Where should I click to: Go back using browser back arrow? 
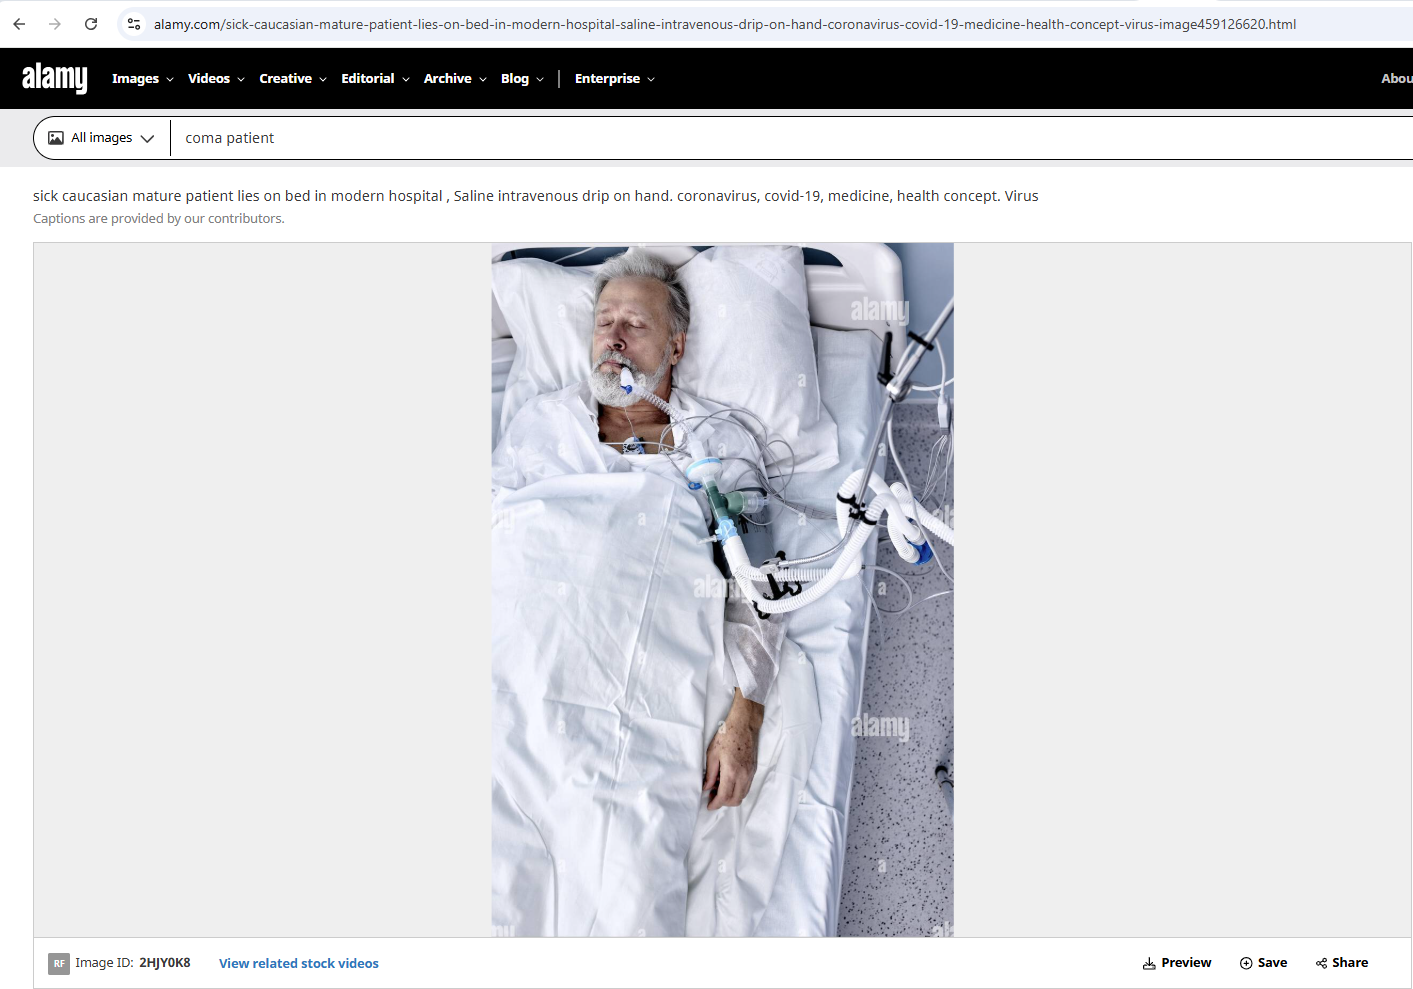(19, 24)
